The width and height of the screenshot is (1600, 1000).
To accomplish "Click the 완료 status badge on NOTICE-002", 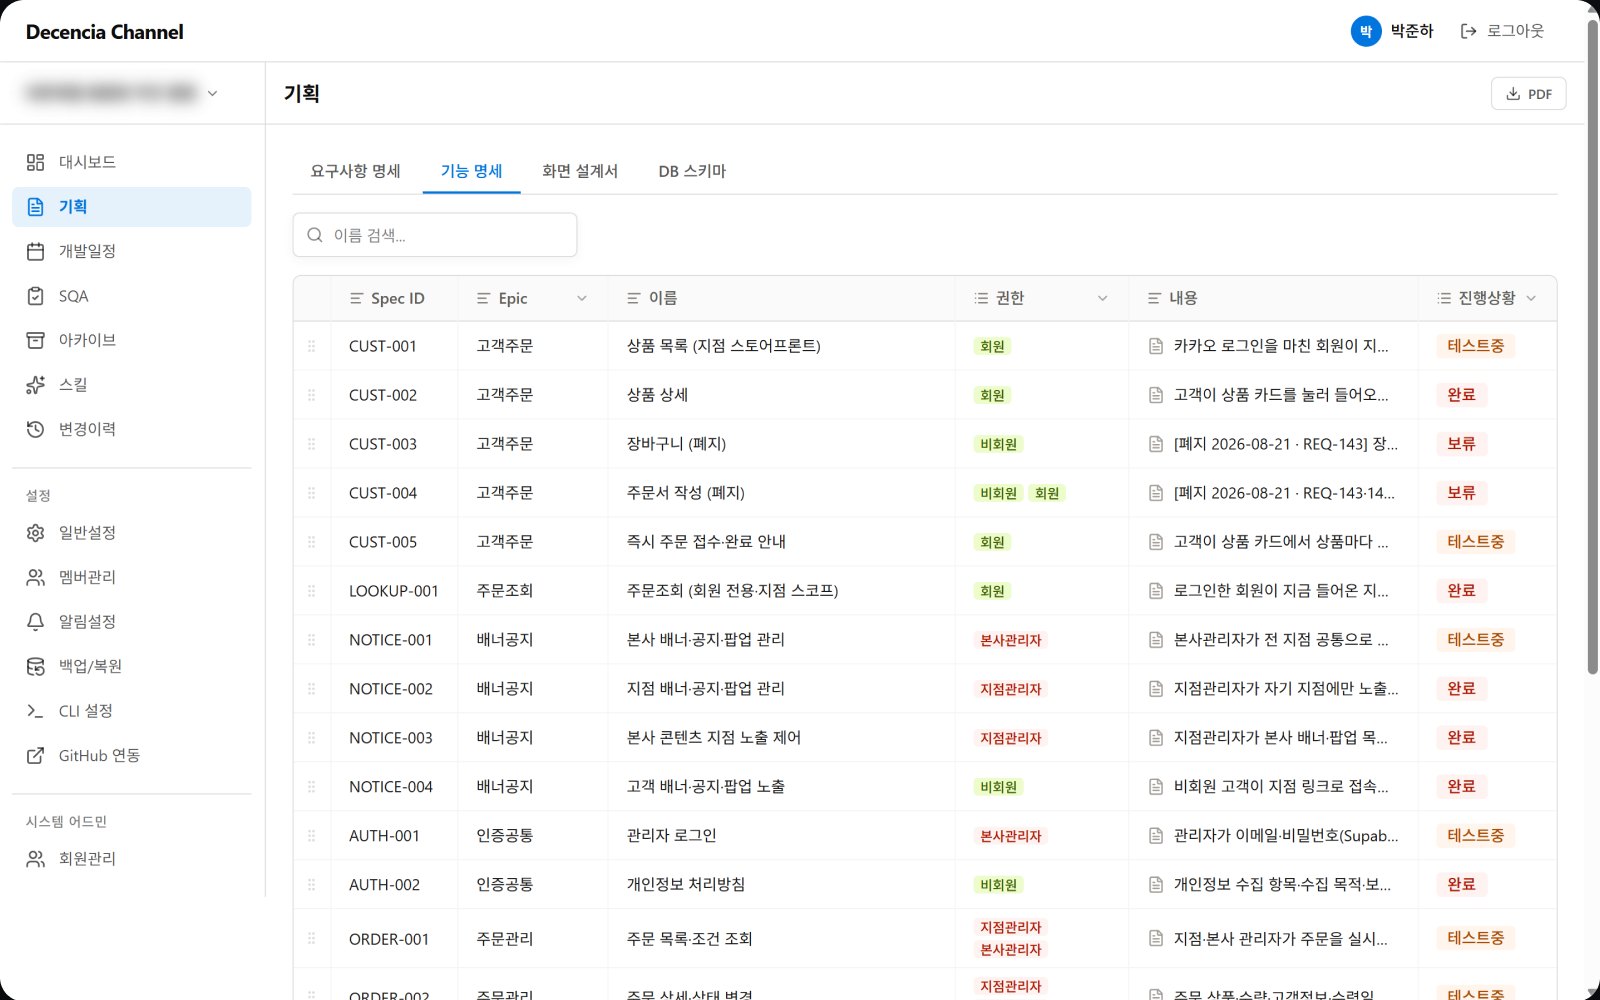I will [x=1462, y=689].
